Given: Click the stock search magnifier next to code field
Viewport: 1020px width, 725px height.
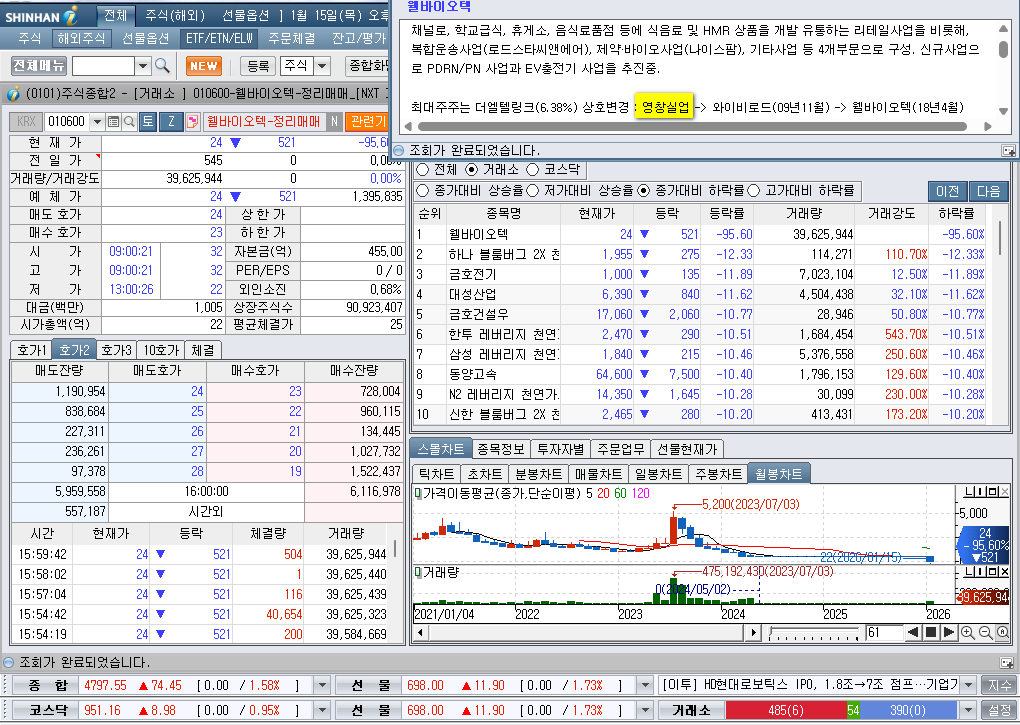Looking at the screenshot, I should pos(129,122).
